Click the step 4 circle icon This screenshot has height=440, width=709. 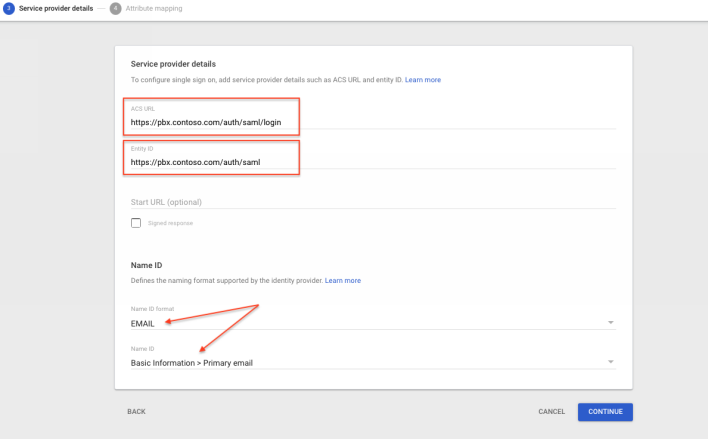click(115, 8)
